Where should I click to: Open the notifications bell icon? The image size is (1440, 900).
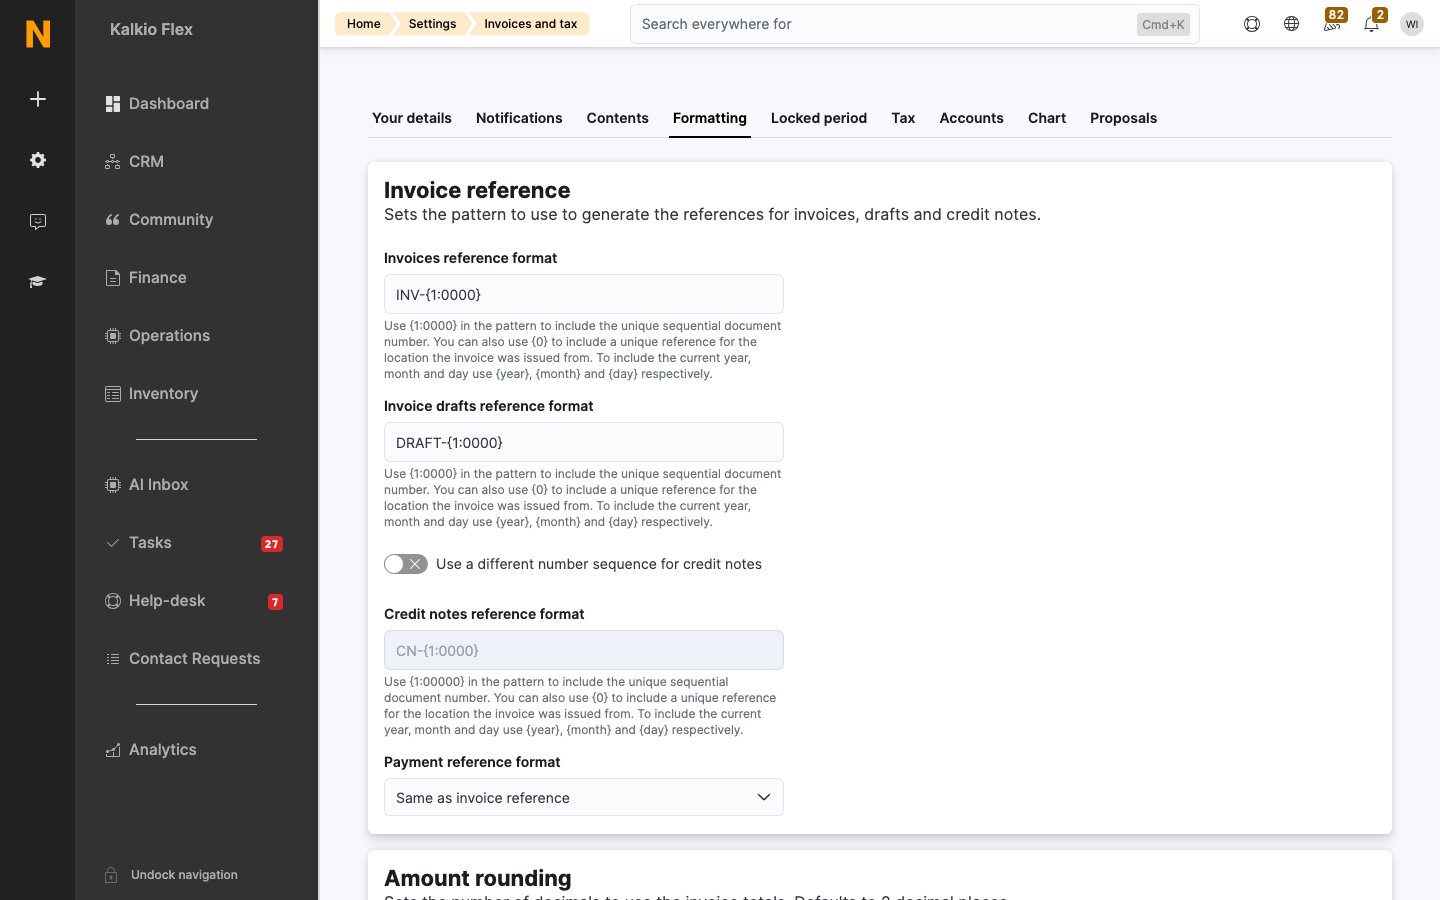click(1372, 24)
